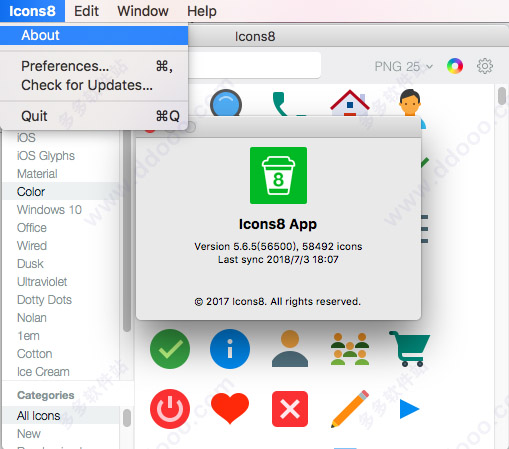Click the blue play triangle icon
The width and height of the screenshot is (509, 449).
(409, 409)
